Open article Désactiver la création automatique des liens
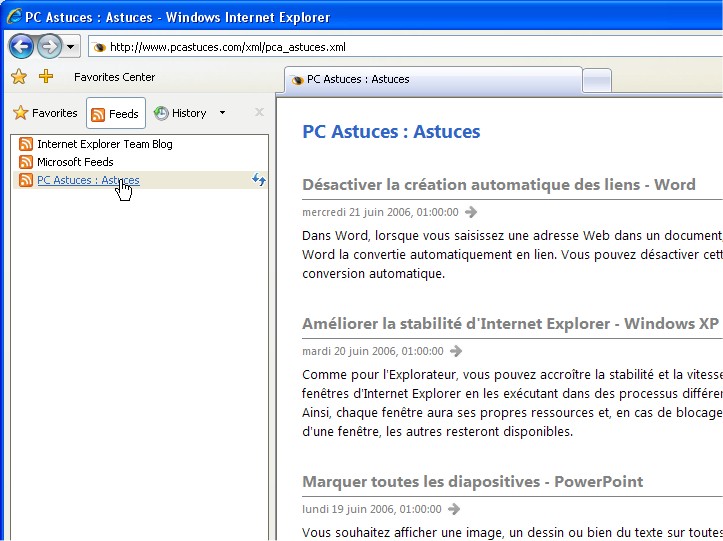 (x=499, y=184)
